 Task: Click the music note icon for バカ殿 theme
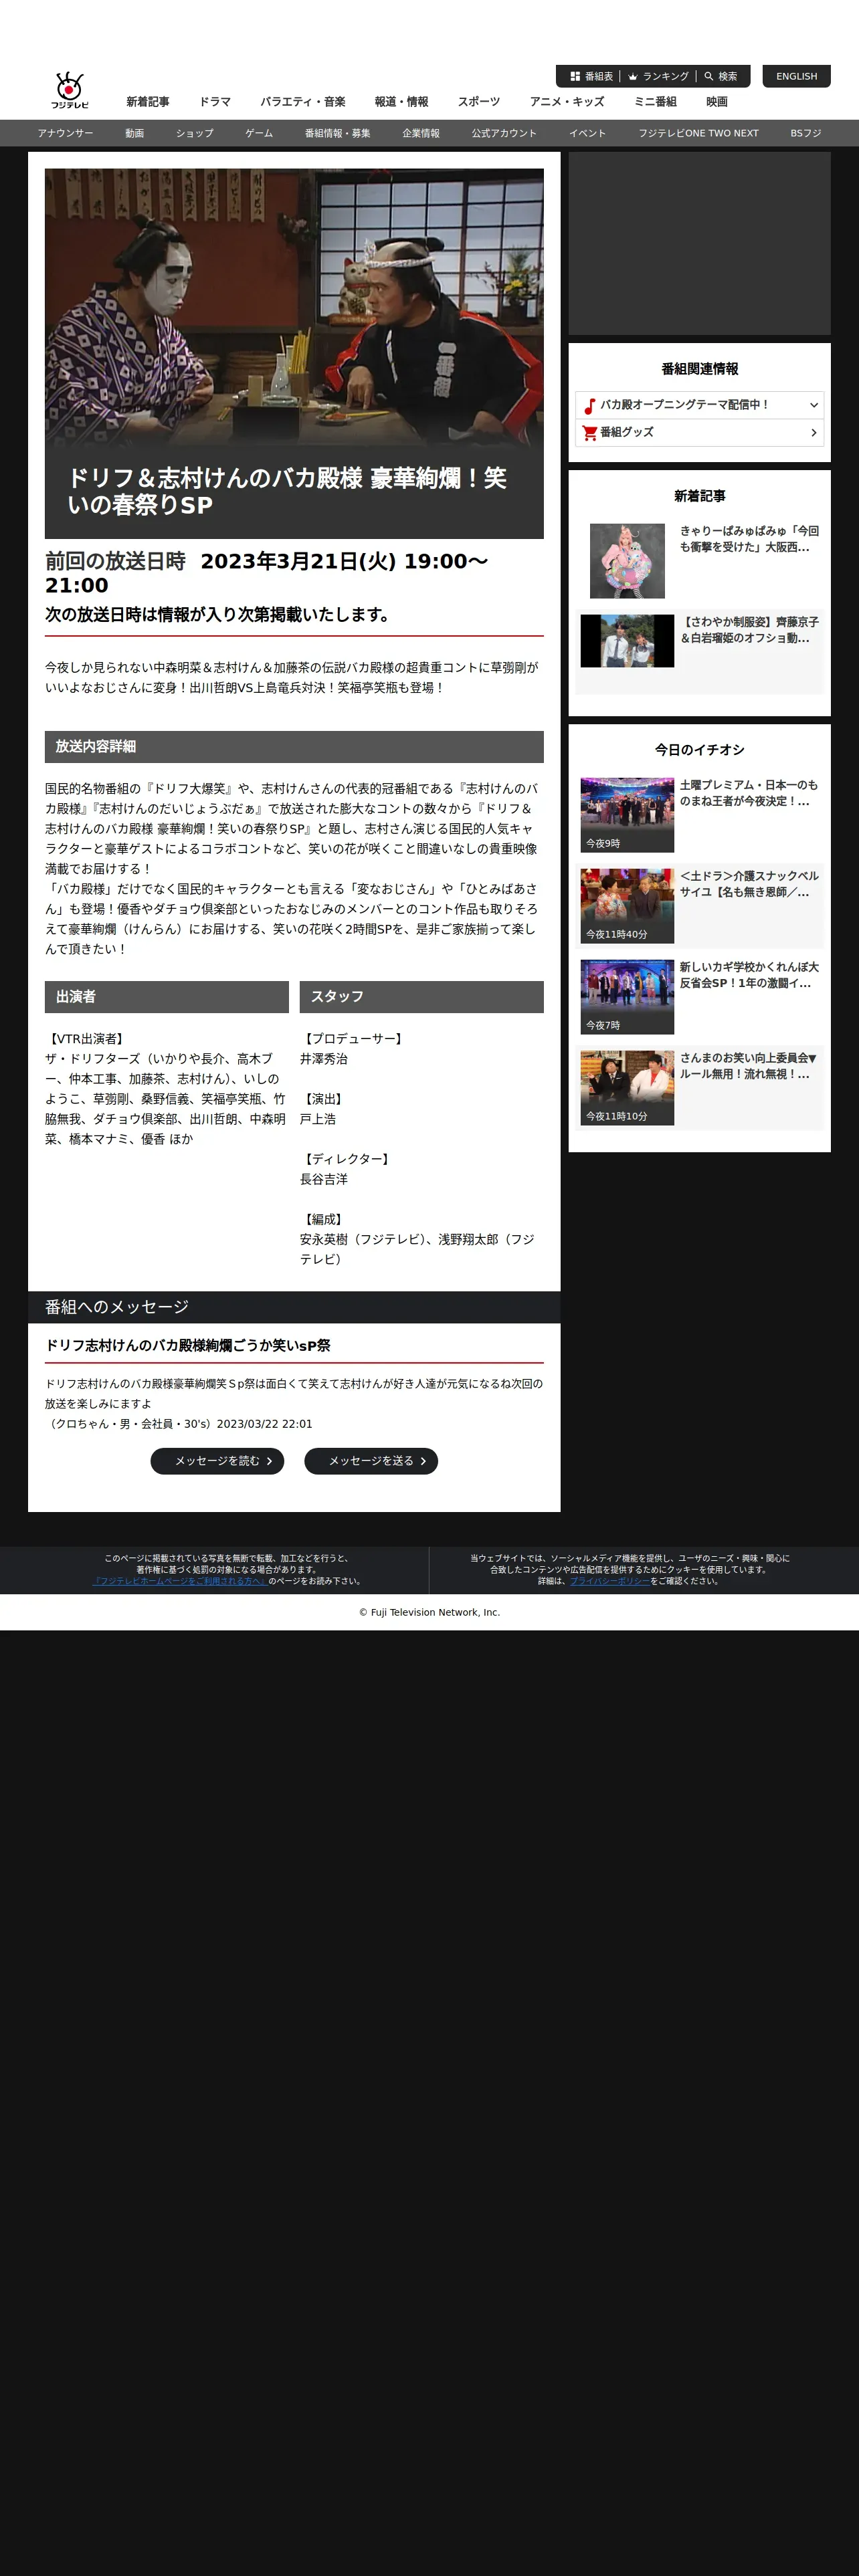click(590, 405)
